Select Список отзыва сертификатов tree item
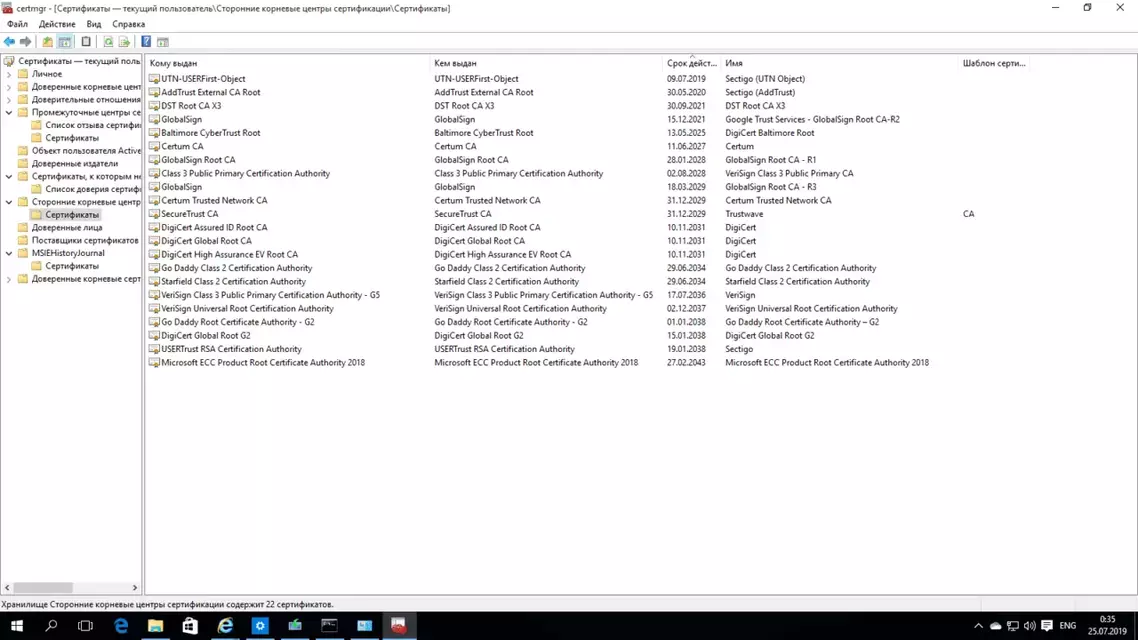The image size is (1138, 640). (93, 125)
